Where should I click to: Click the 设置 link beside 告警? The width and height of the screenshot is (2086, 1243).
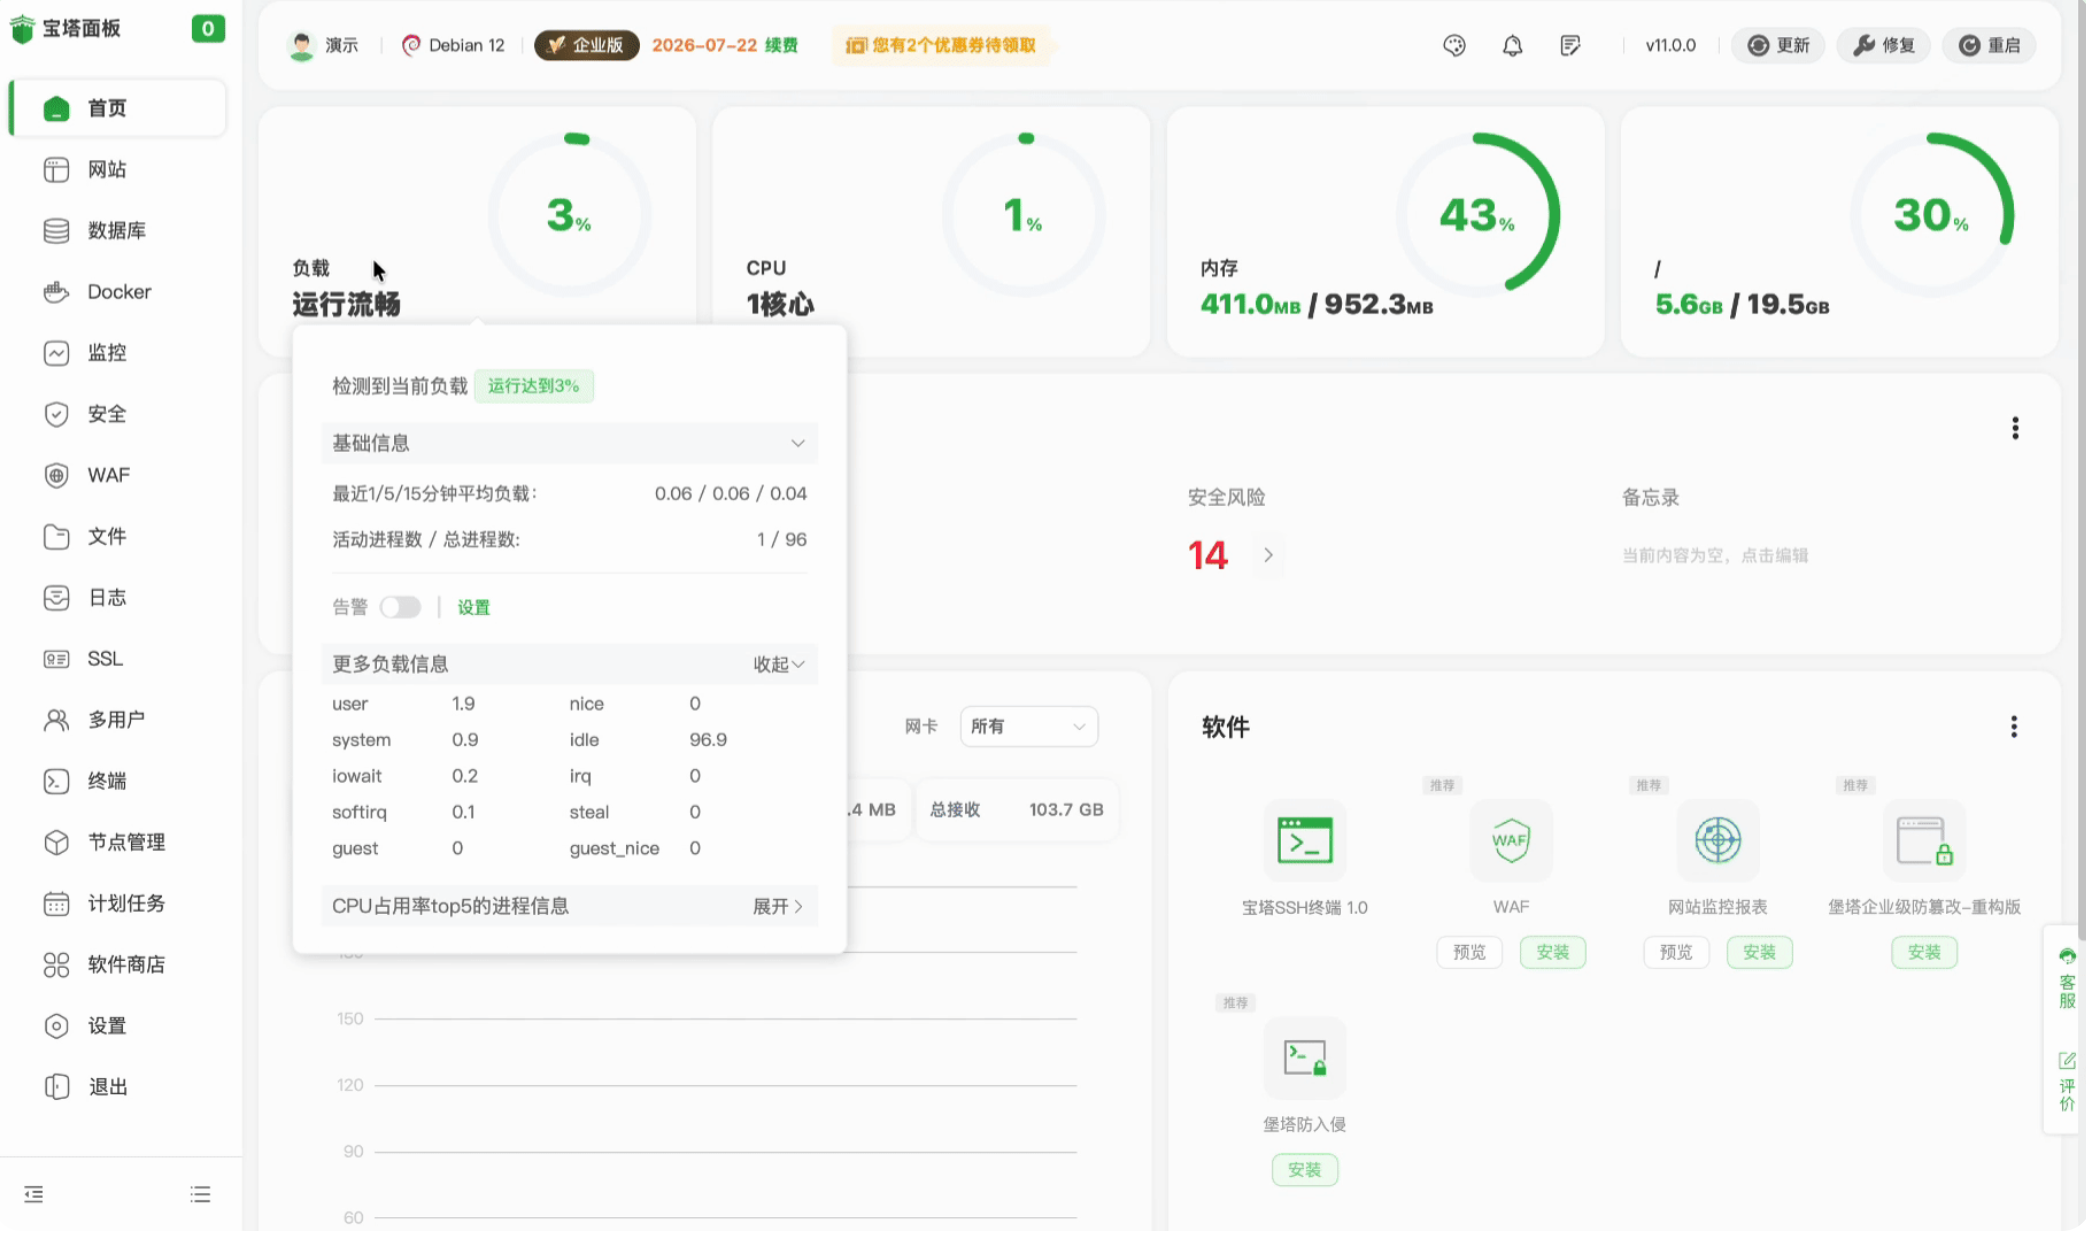[x=473, y=607]
